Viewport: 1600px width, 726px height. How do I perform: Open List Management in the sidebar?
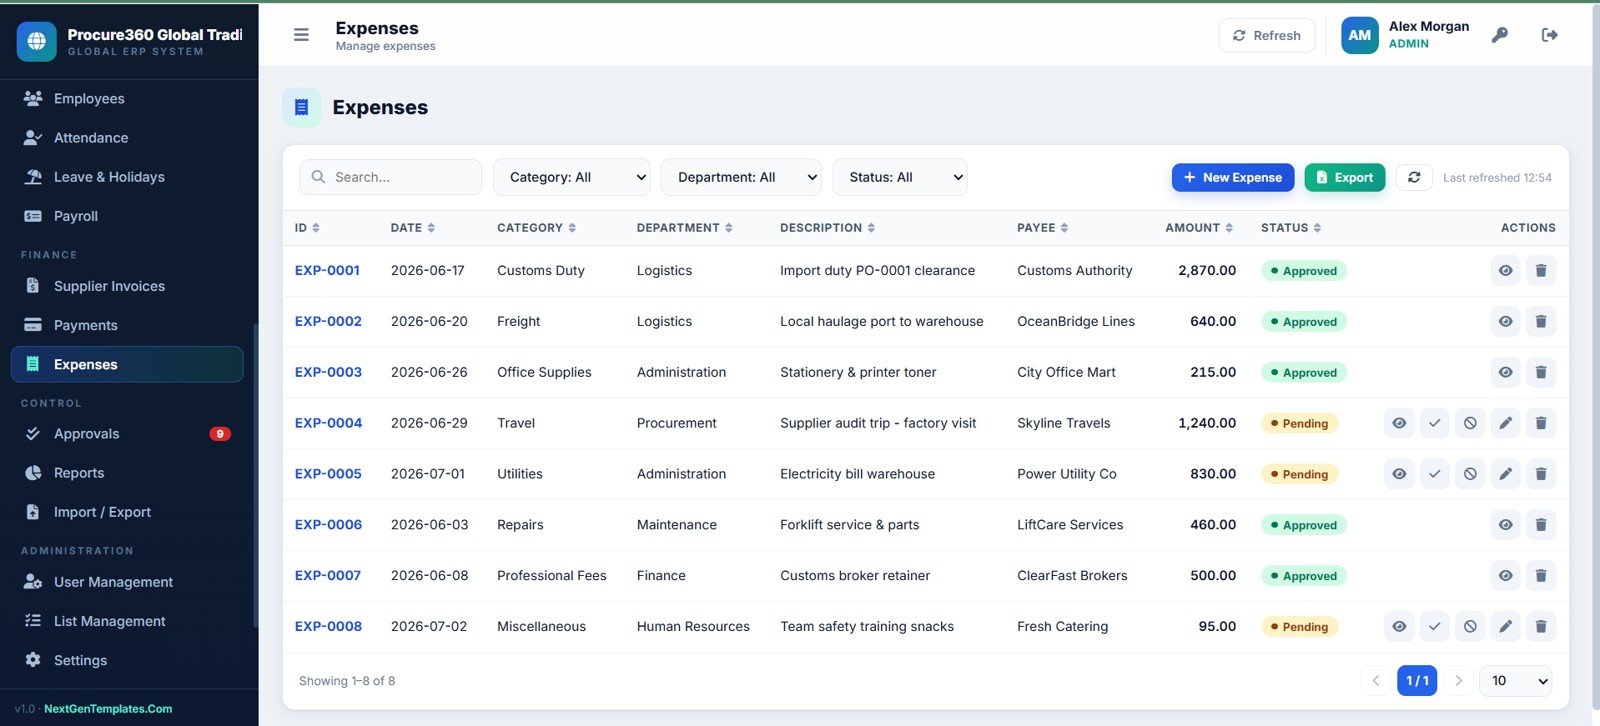127,621
